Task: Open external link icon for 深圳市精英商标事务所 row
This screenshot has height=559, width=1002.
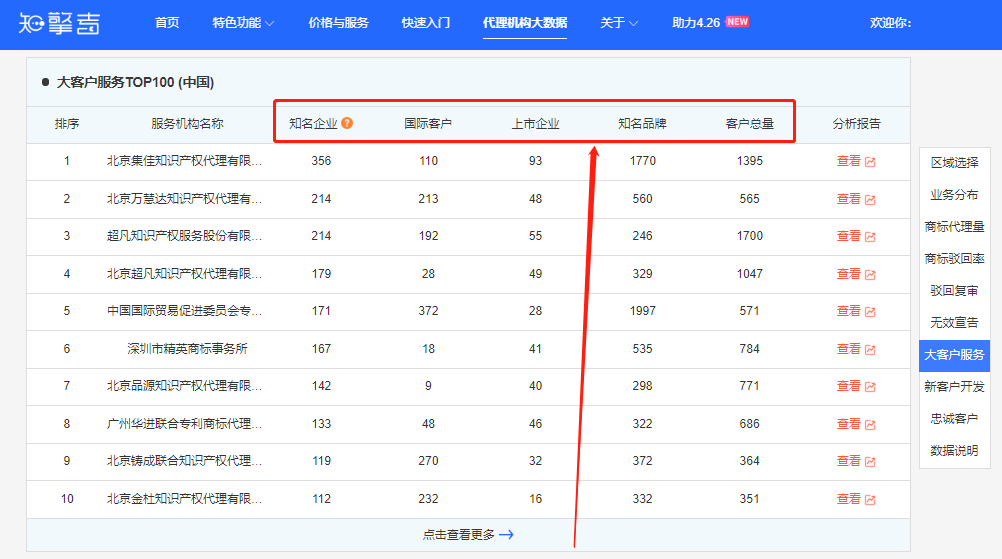Action: click(x=870, y=349)
